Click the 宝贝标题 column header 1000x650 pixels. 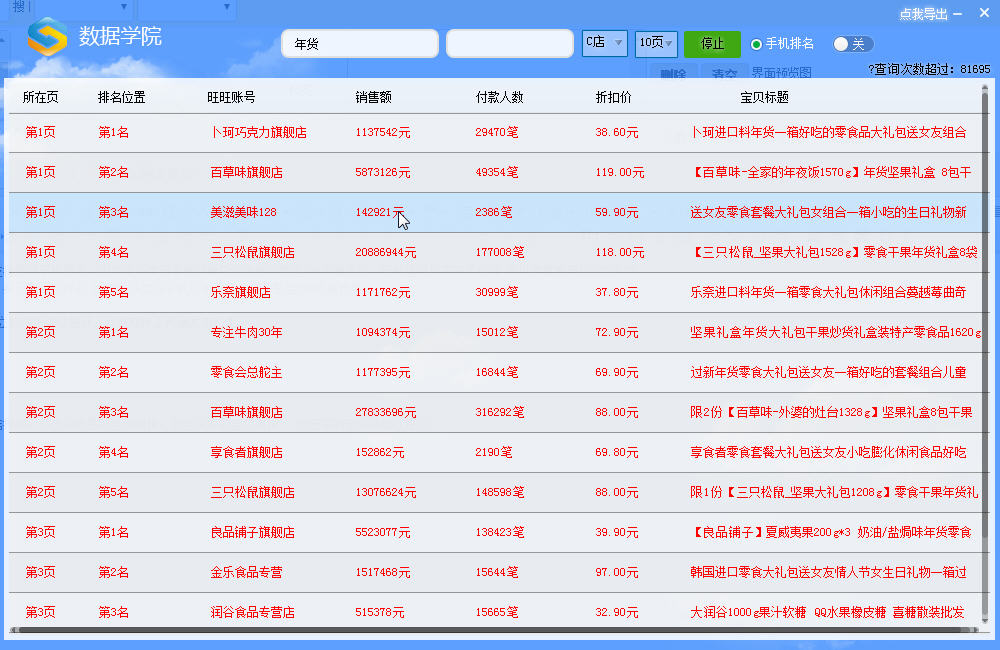(x=764, y=97)
